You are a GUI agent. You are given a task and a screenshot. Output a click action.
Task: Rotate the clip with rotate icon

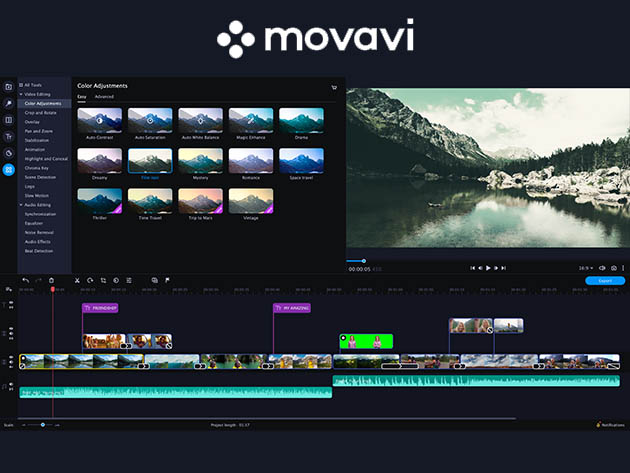click(x=90, y=280)
